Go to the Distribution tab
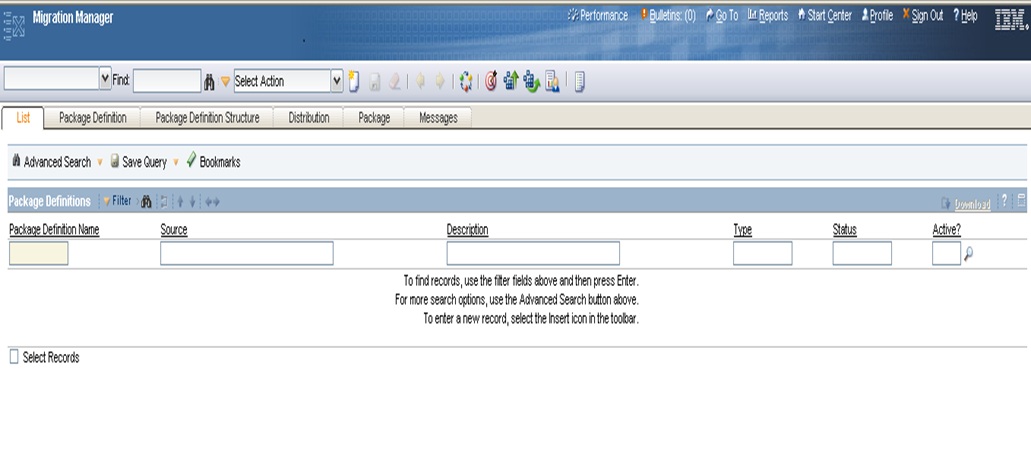1031x460 pixels. pos(309,118)
